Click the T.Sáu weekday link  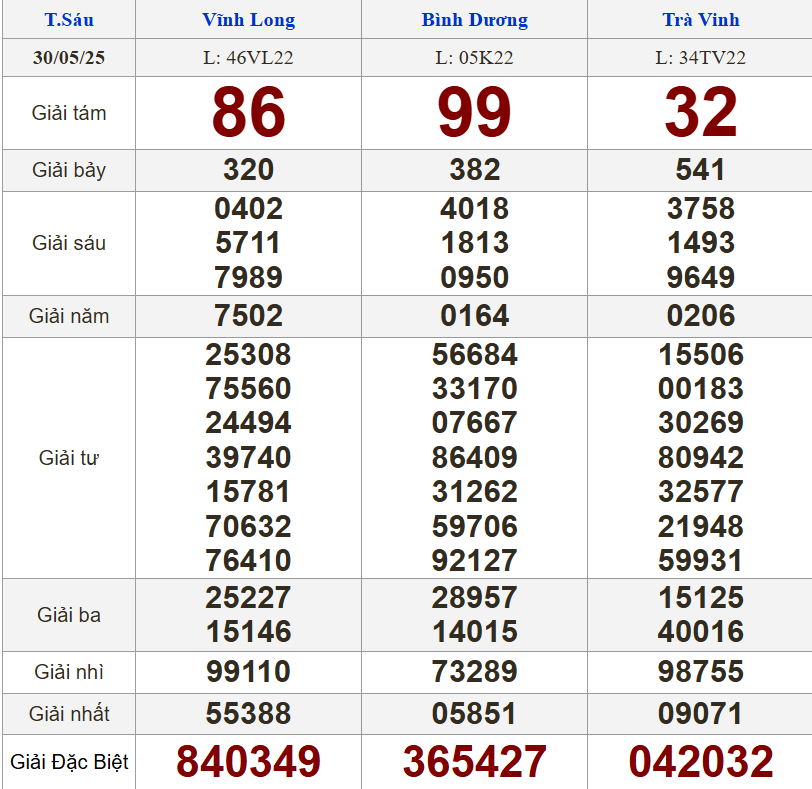point(68,20)
